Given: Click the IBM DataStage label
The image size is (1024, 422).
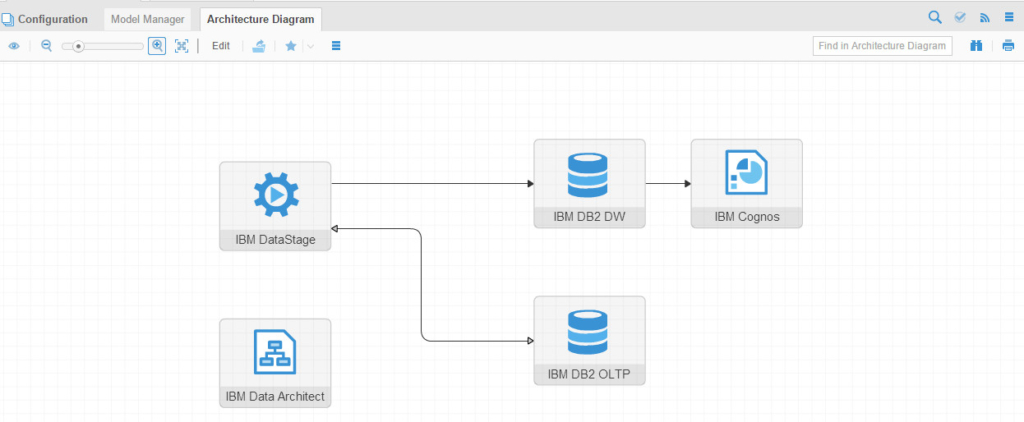Looking at the screenshot, I should (x=276, y=240).
